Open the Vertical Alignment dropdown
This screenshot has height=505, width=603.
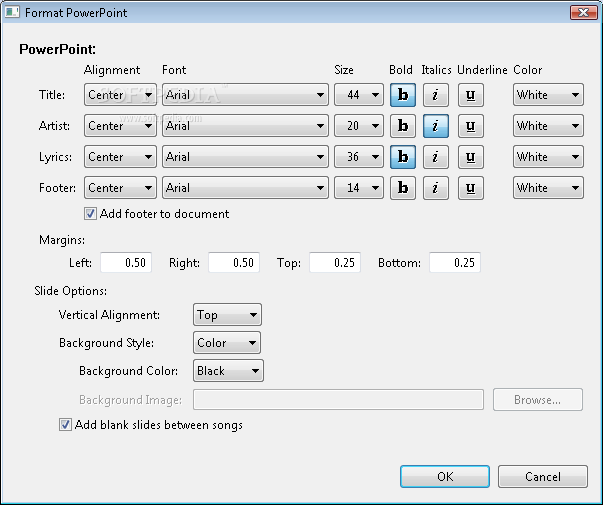coord(227,315)
